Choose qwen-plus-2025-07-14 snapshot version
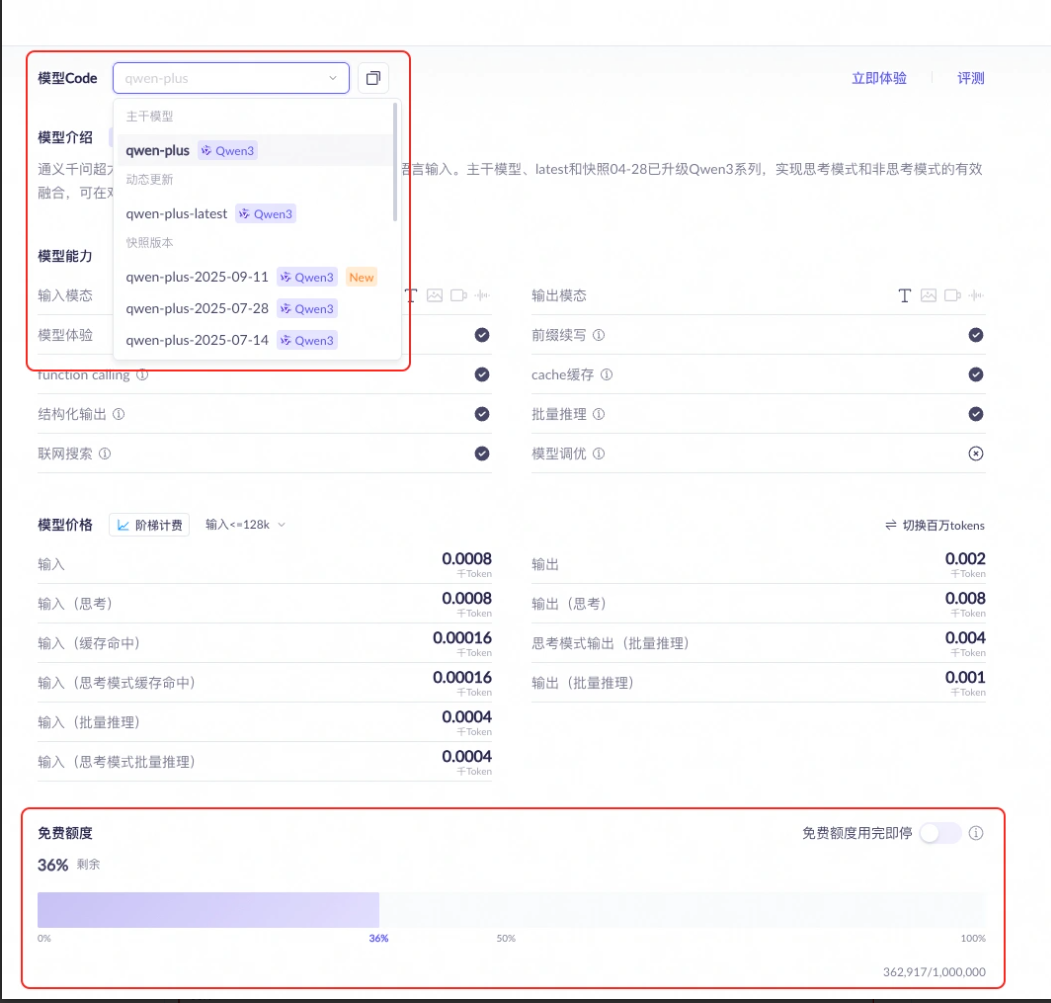The width and height of the screenshot is (1051, 1003). pos(255,340)
